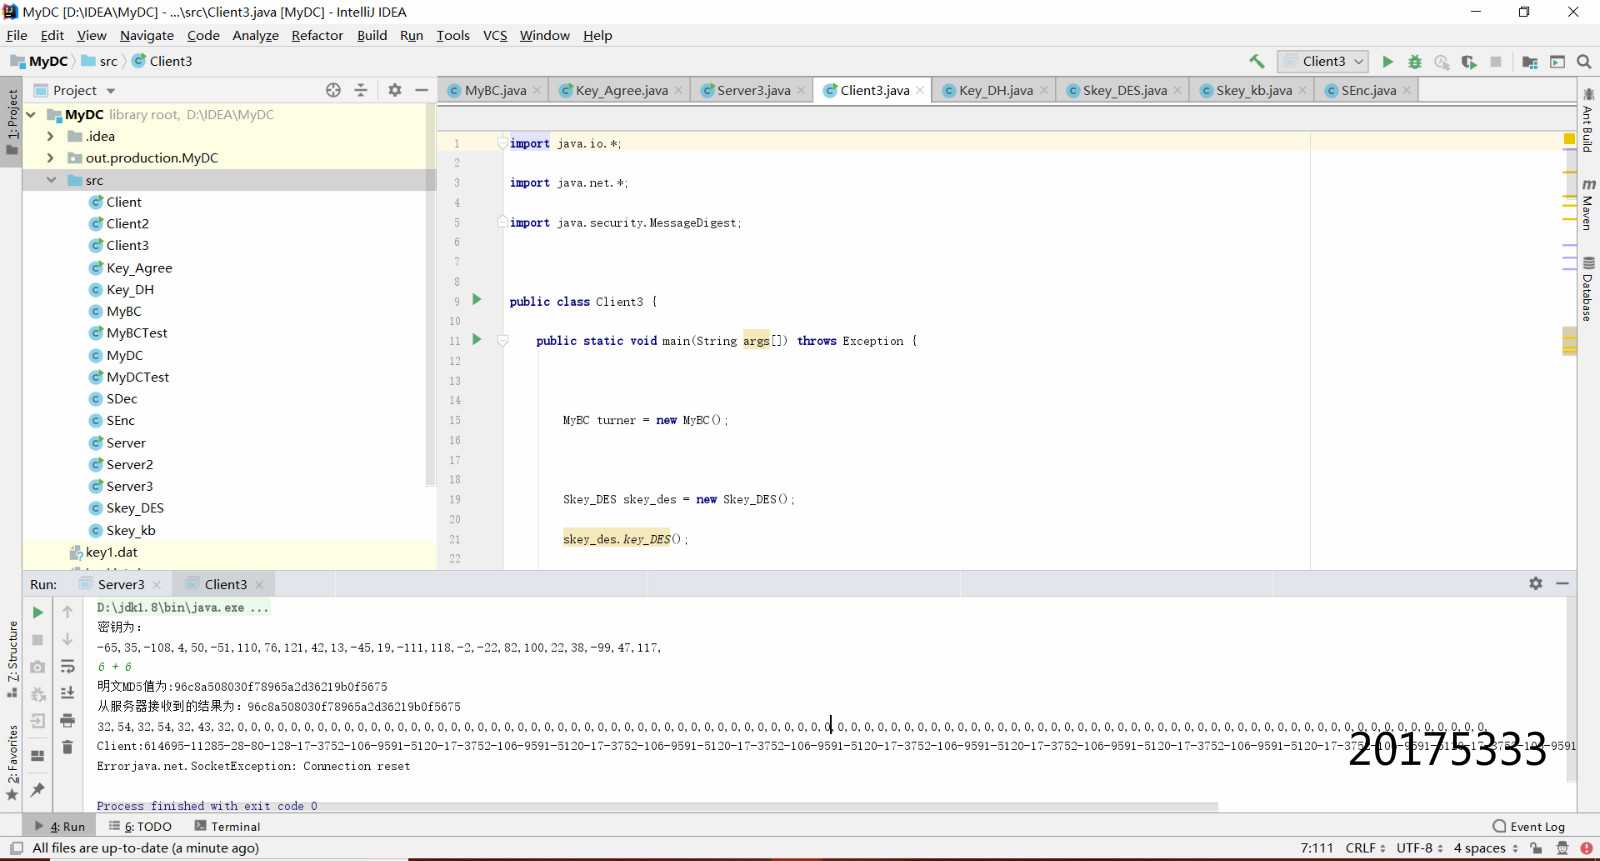The image size is (1600, 861).
Task: Select key1.dat file in project tree
Action: tap(111, 552)
